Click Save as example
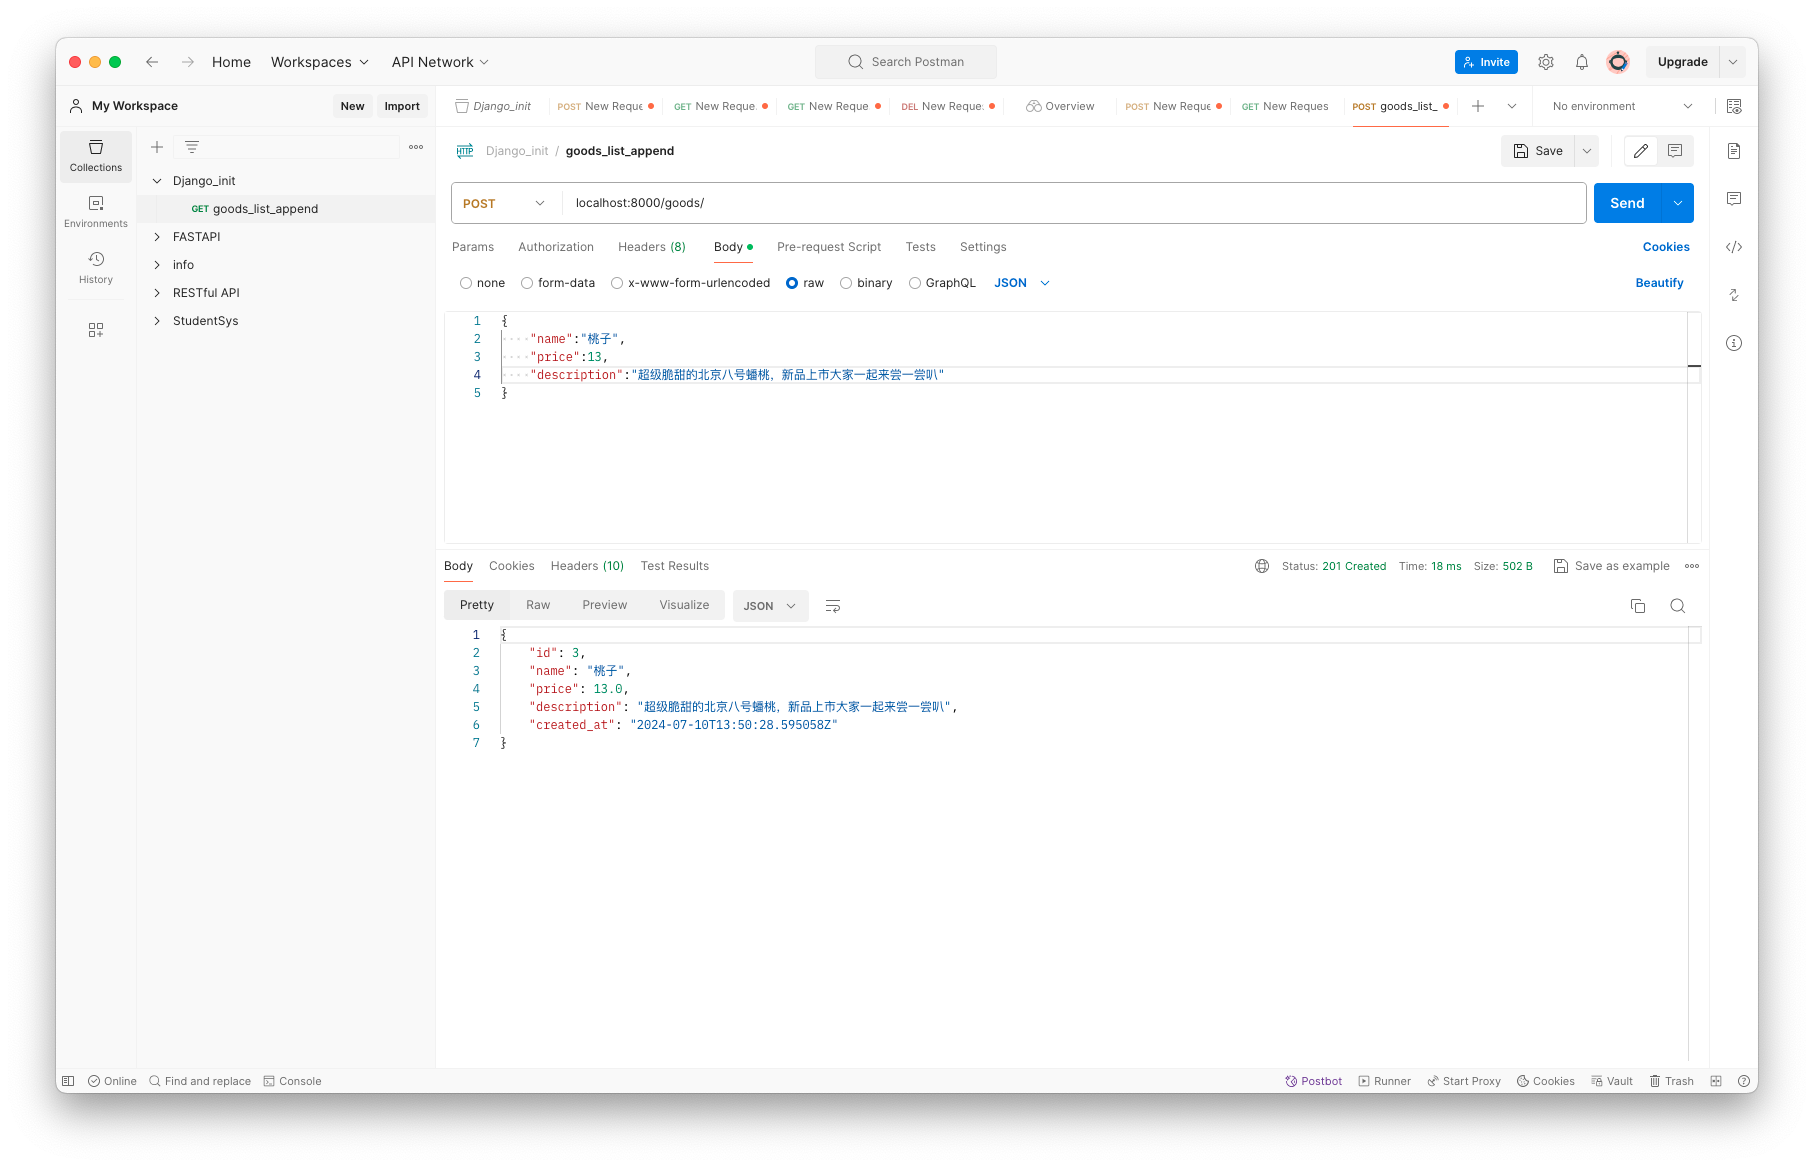Screen dimensions: 1814x1167 click(1612, 566)
